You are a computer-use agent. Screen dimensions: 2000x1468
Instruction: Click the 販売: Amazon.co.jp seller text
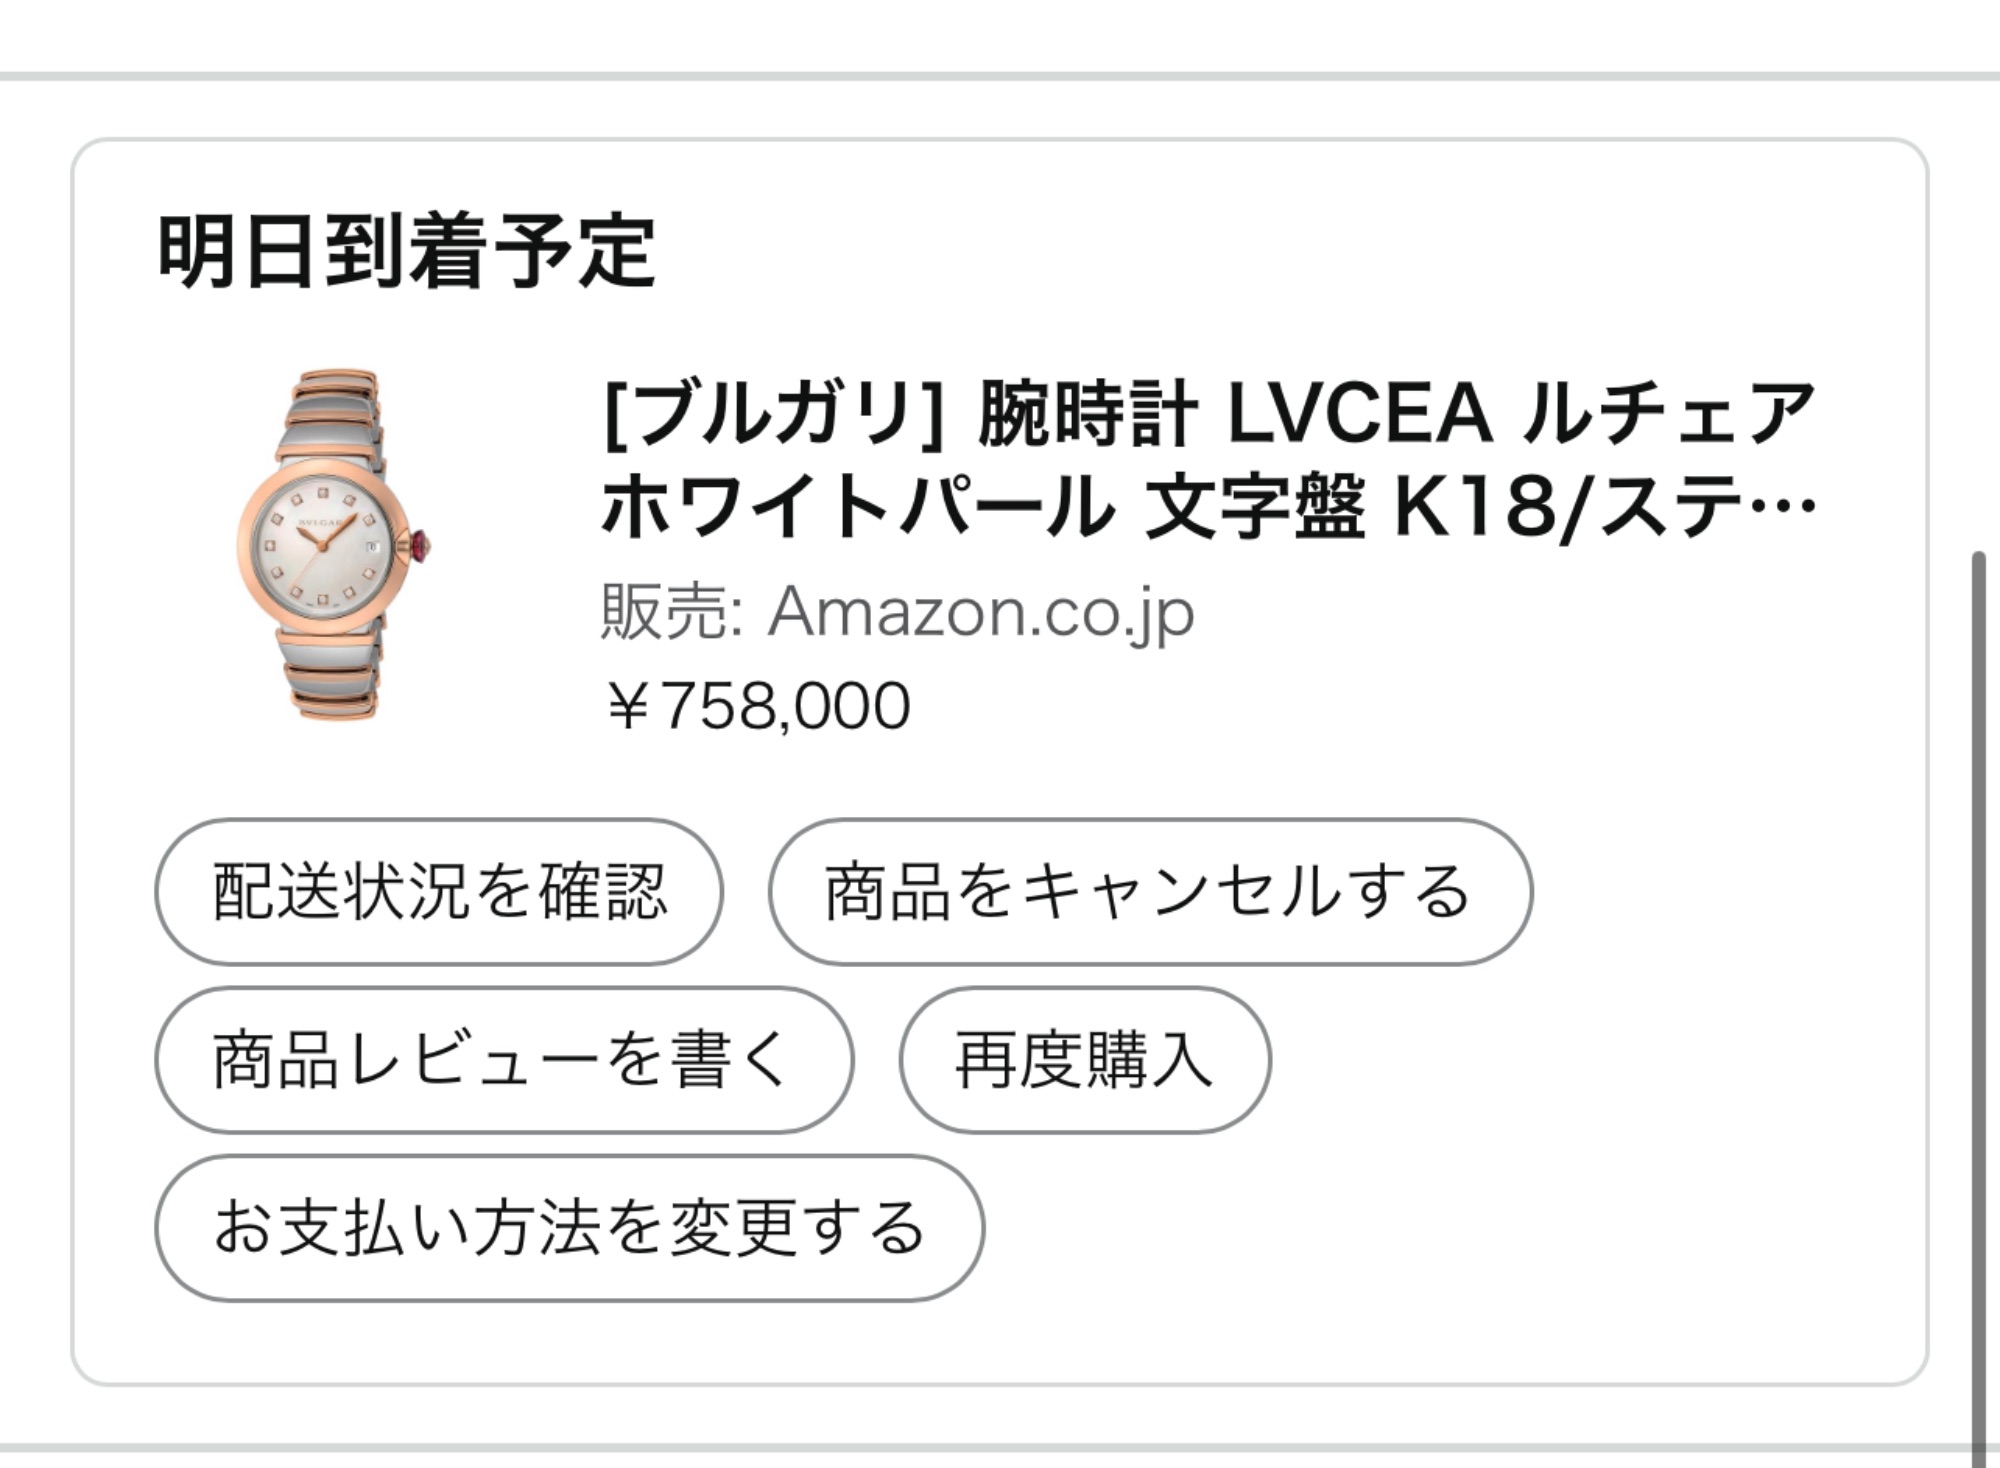pos(897,611)
